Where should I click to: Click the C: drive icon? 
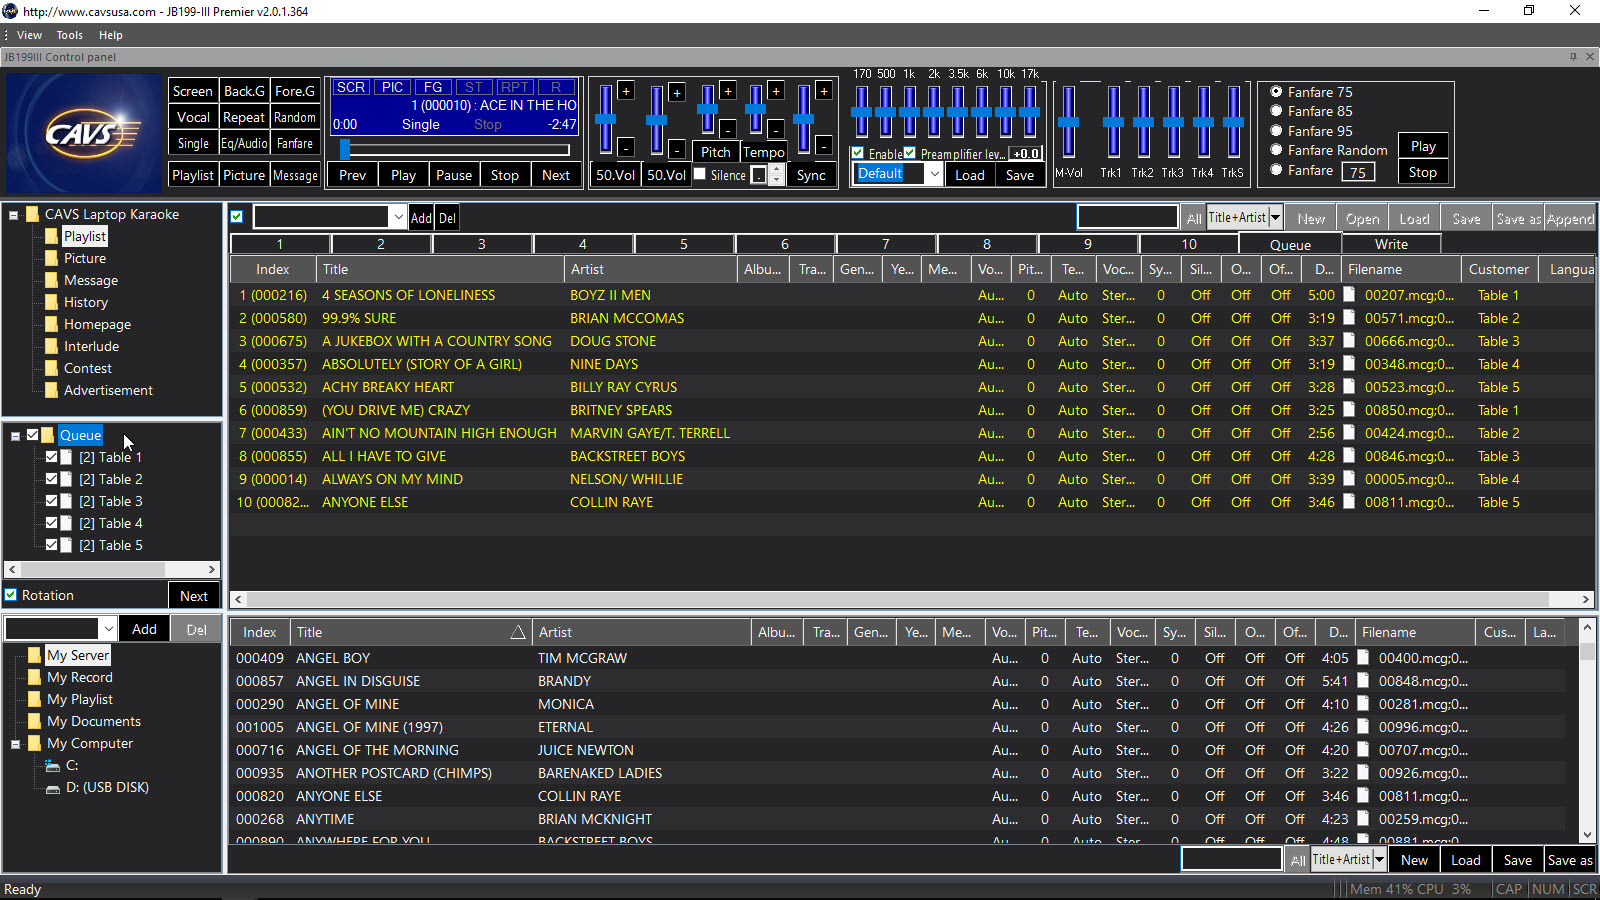pos(53,765)
